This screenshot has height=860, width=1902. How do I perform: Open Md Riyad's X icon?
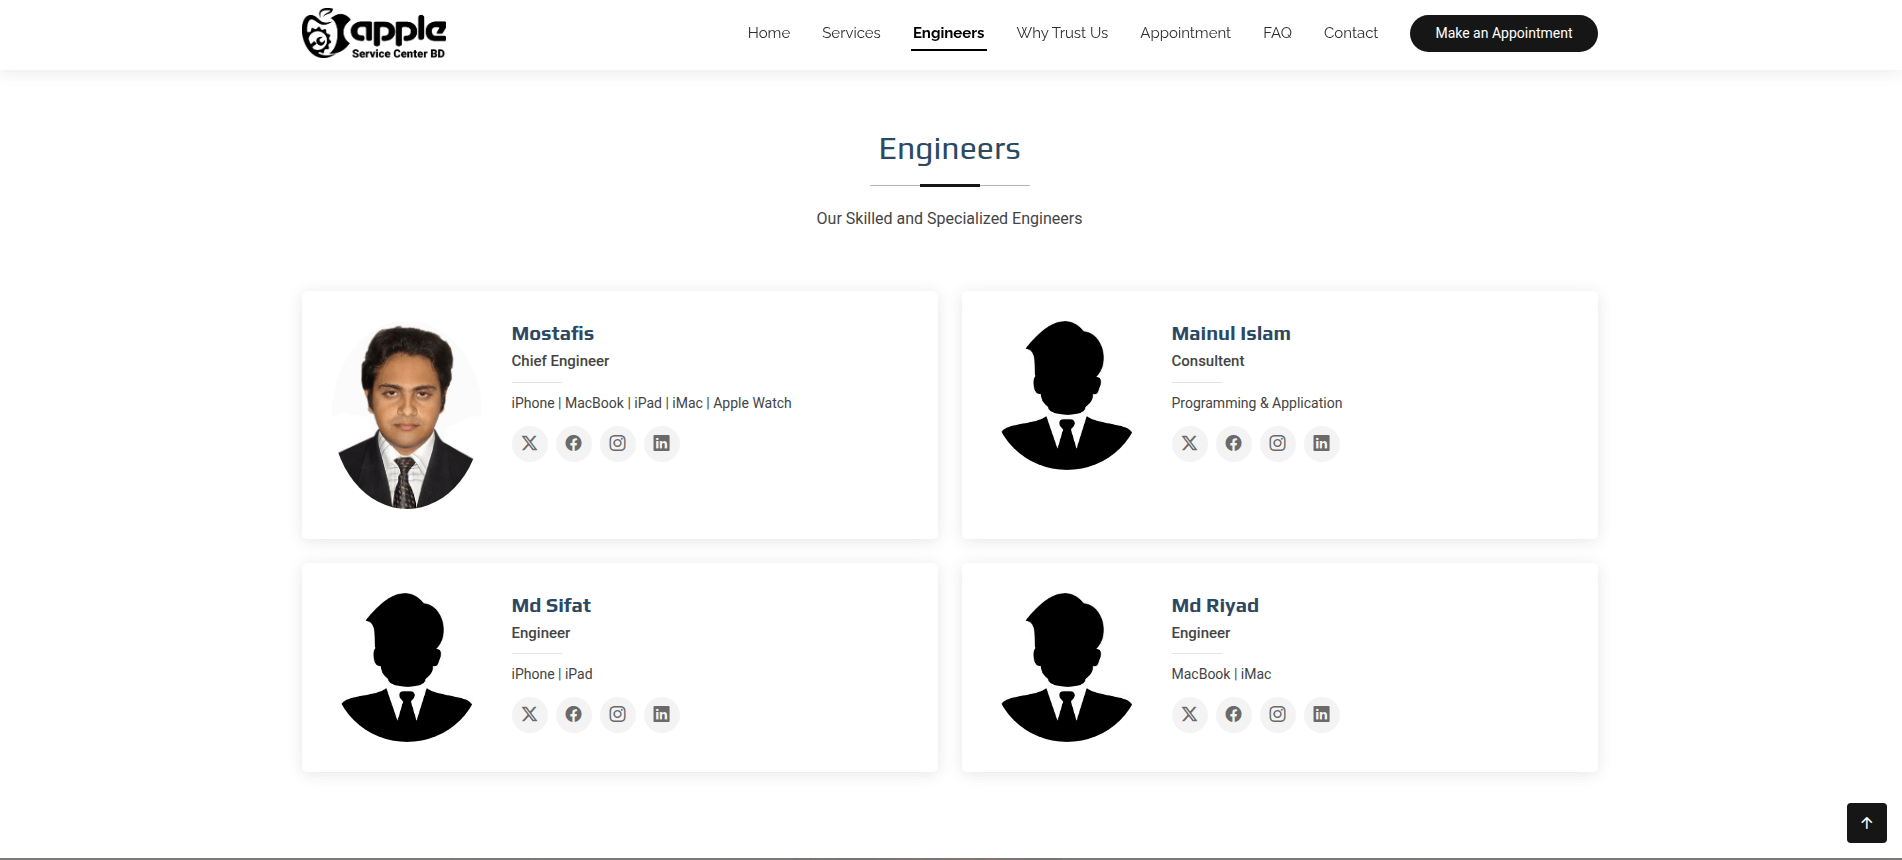pyautogui.click(x=1189, y=714)
